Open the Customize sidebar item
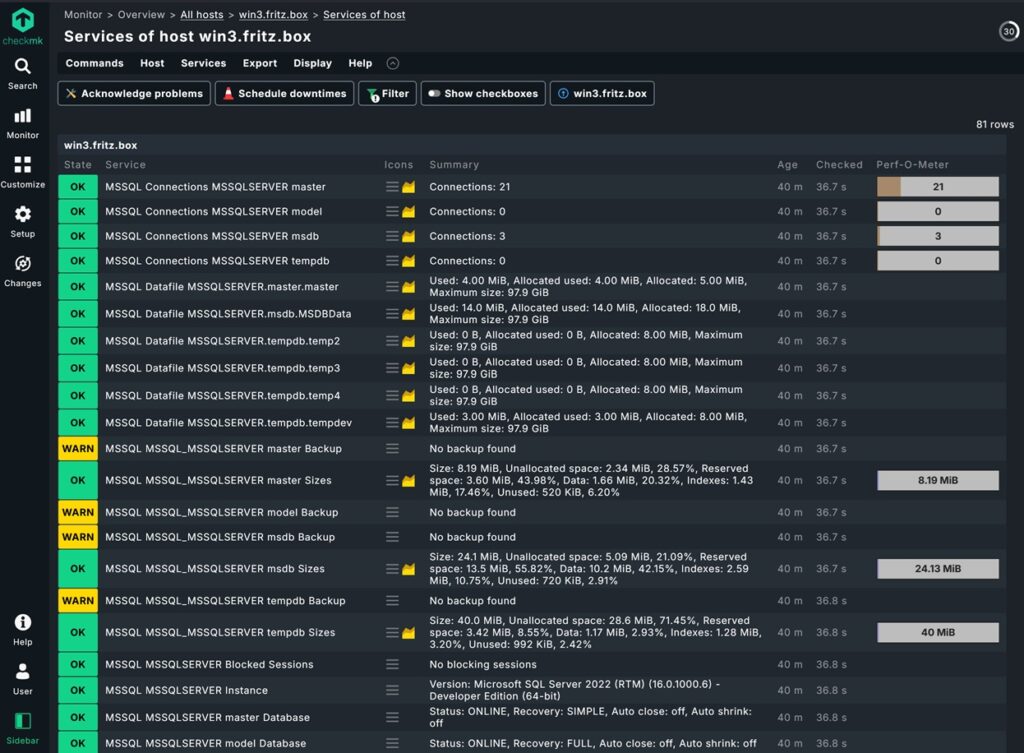The height and width of the screenshot is (753, 1024). (x=23, y=172)
